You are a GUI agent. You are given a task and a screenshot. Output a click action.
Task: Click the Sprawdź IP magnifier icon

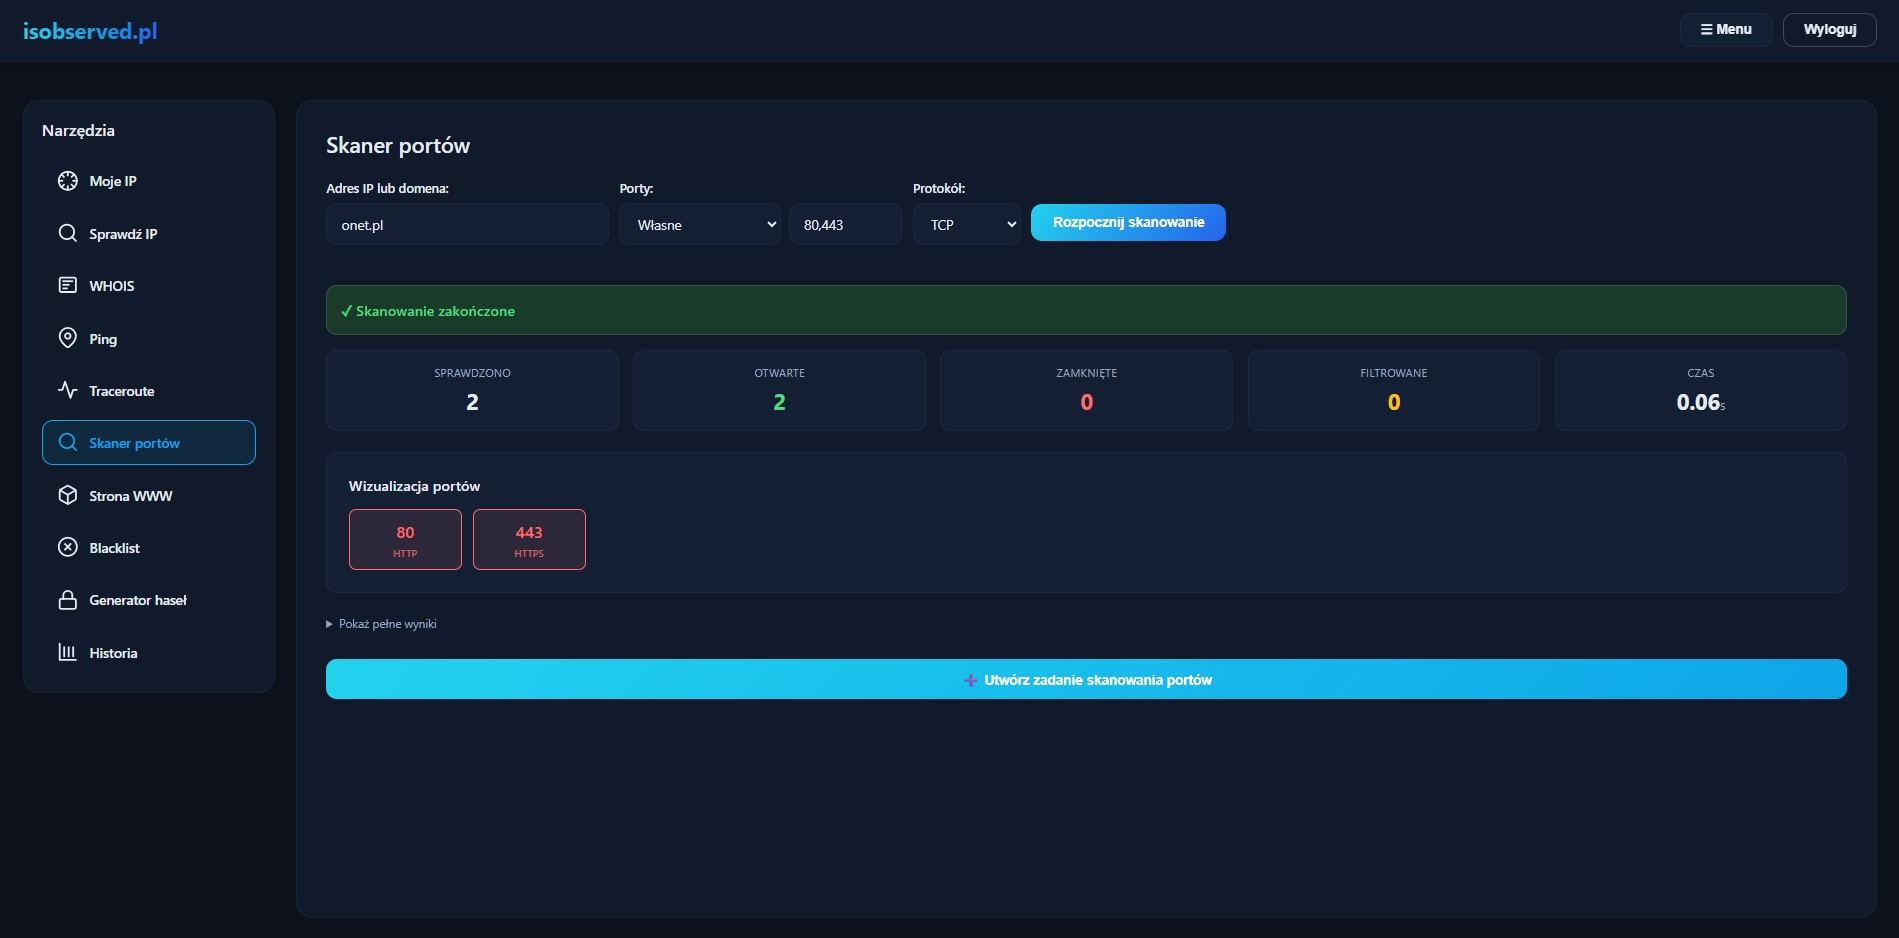pos(68,233)
